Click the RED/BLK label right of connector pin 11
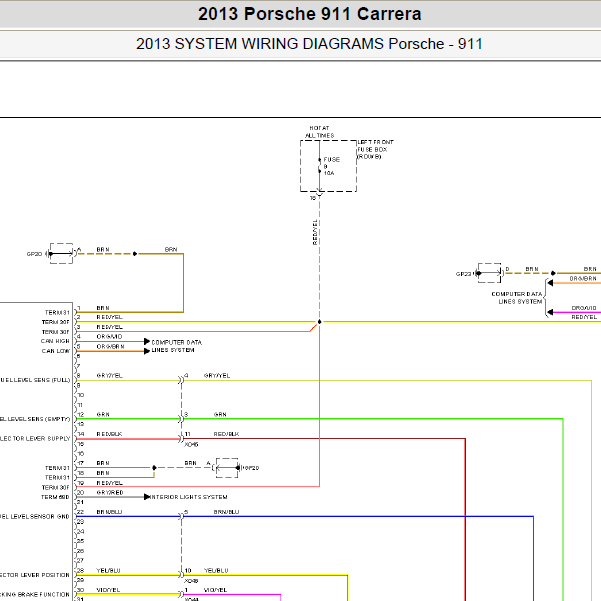The width and height of the screenshot is (601, 601). pos(226,434)
